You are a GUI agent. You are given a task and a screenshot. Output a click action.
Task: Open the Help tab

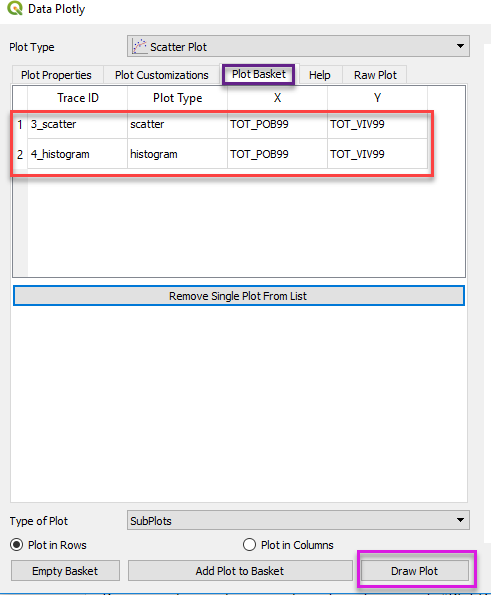click(319, 75)
